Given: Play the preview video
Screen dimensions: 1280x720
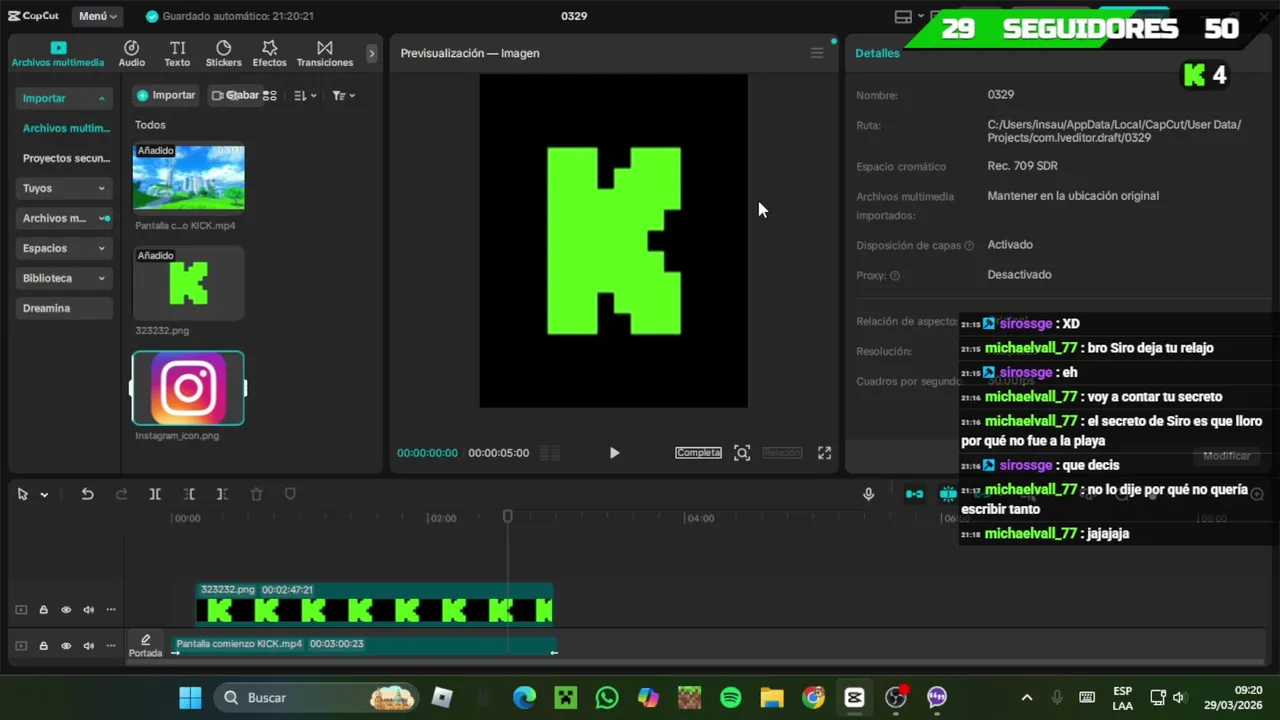Looking at the screenshot, I should 614,453.
